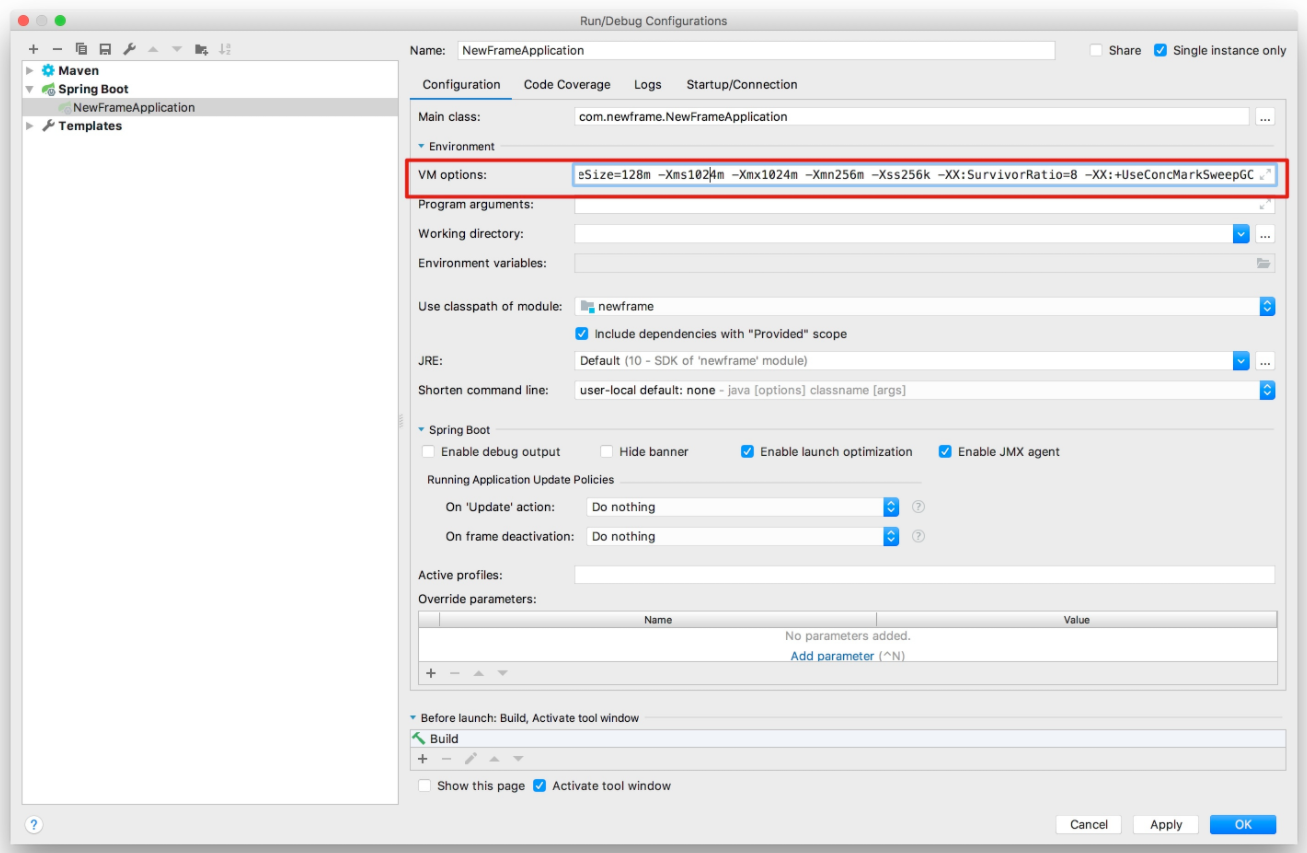Viewport: 1307px width, 853px height.
Task: Click into the VM options field
Action: click(925, 174)
